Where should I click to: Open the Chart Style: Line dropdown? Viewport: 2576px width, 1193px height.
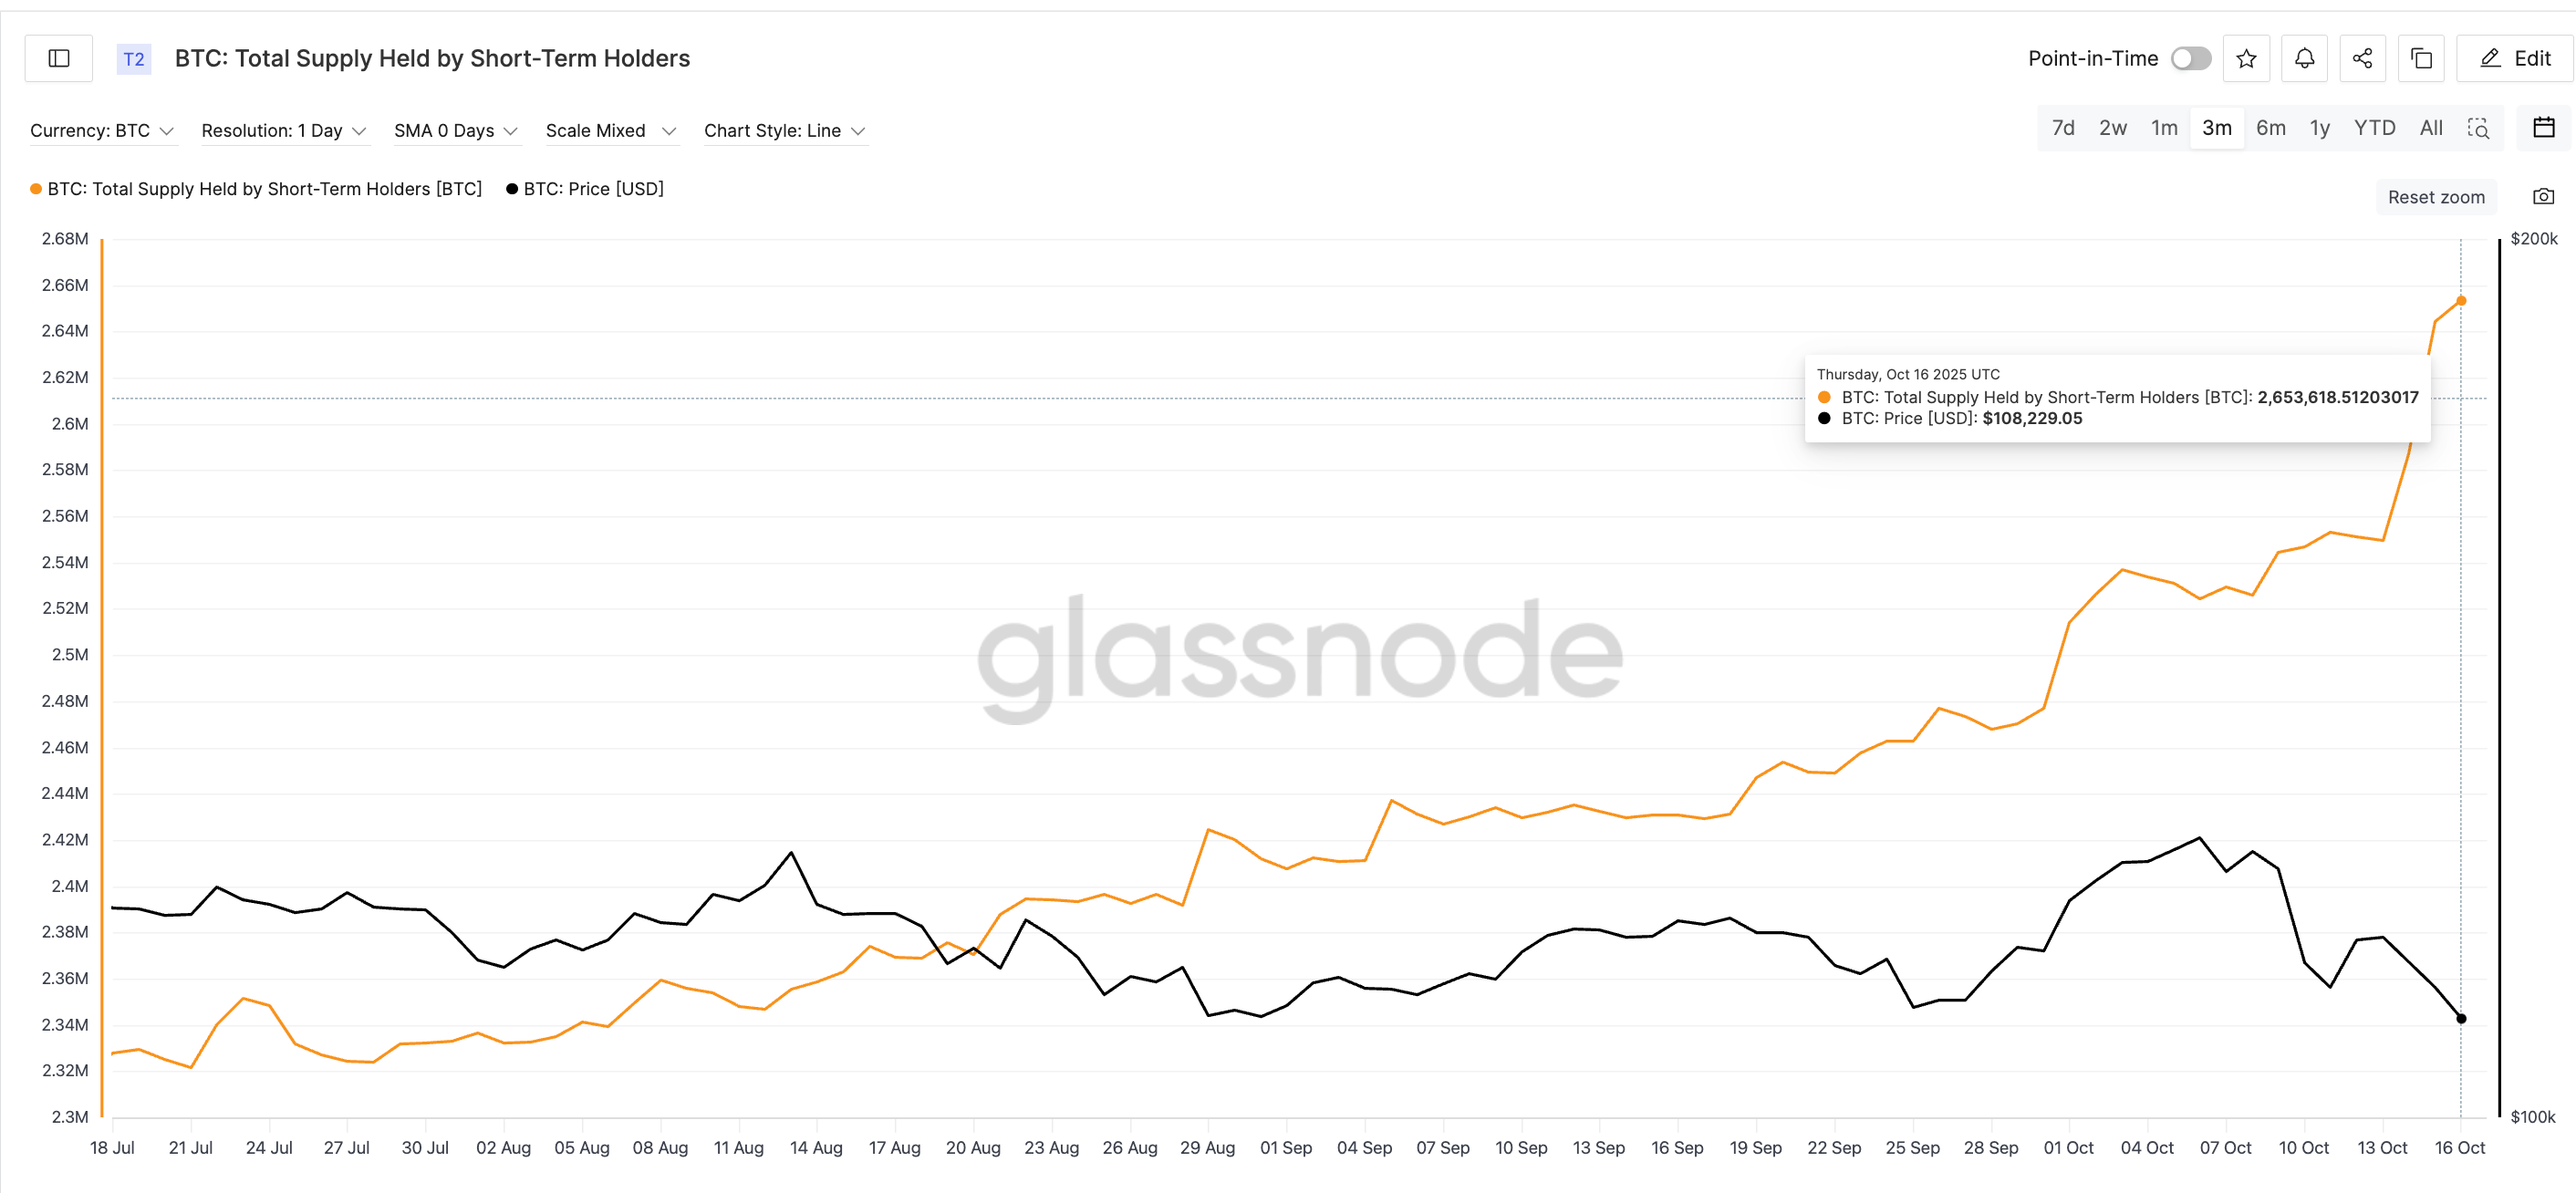click(786, 131)
